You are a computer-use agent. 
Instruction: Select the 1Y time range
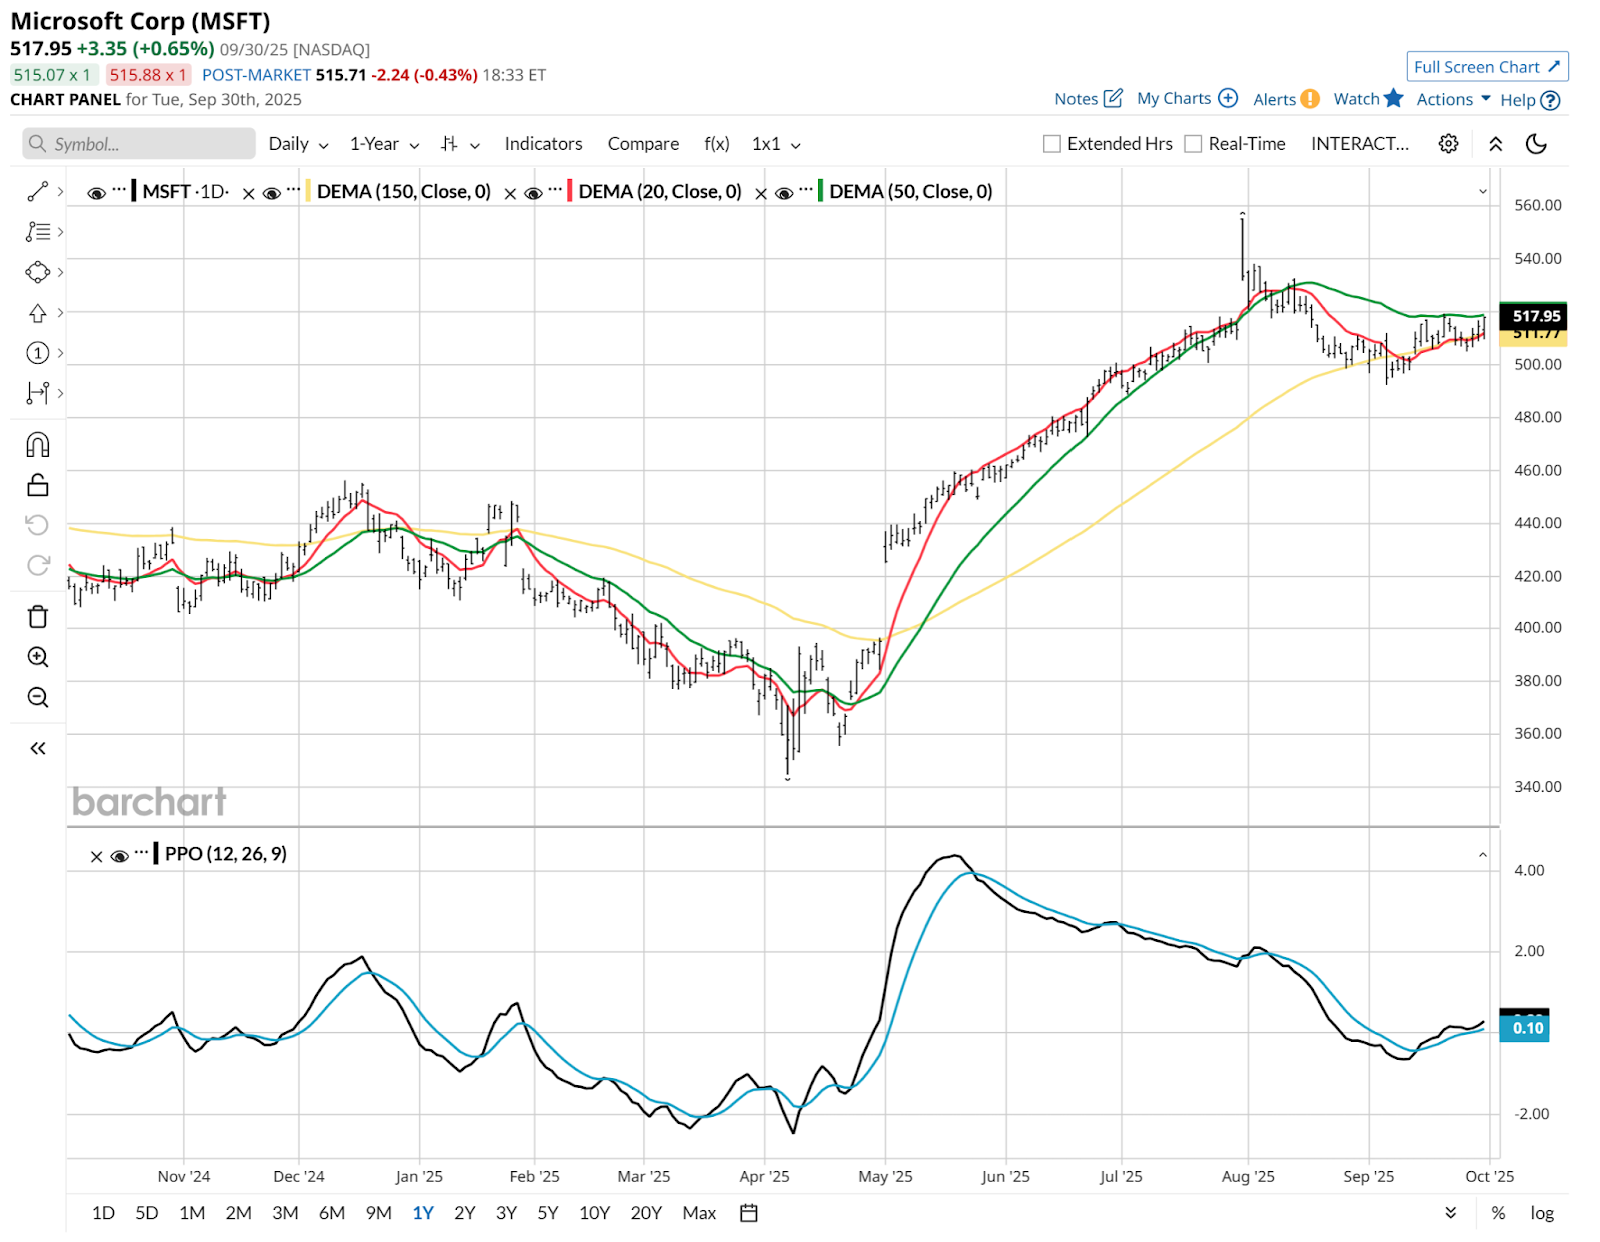[x=423, y=1213]
